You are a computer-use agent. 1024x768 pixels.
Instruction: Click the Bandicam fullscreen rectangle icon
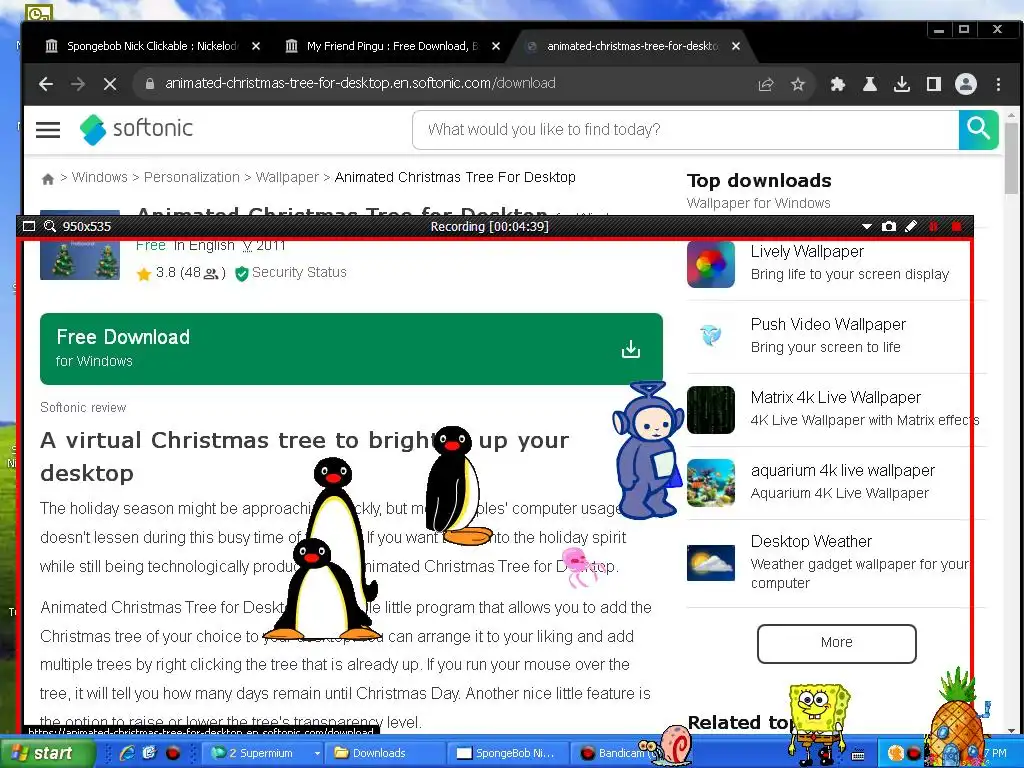pyautogui.click(x=29, y=226)
